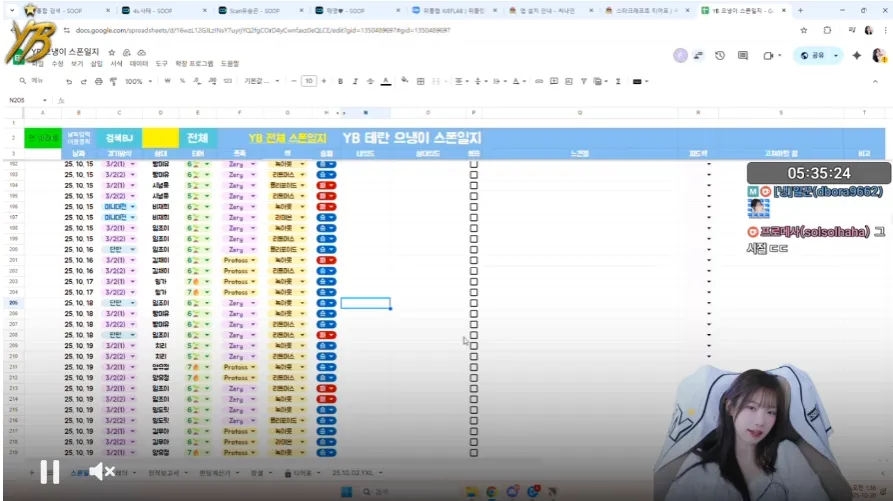Image resolution: width=893 pixels, height=501 pixels.
Task: Open version history clock icon
Action: point(720,56)
